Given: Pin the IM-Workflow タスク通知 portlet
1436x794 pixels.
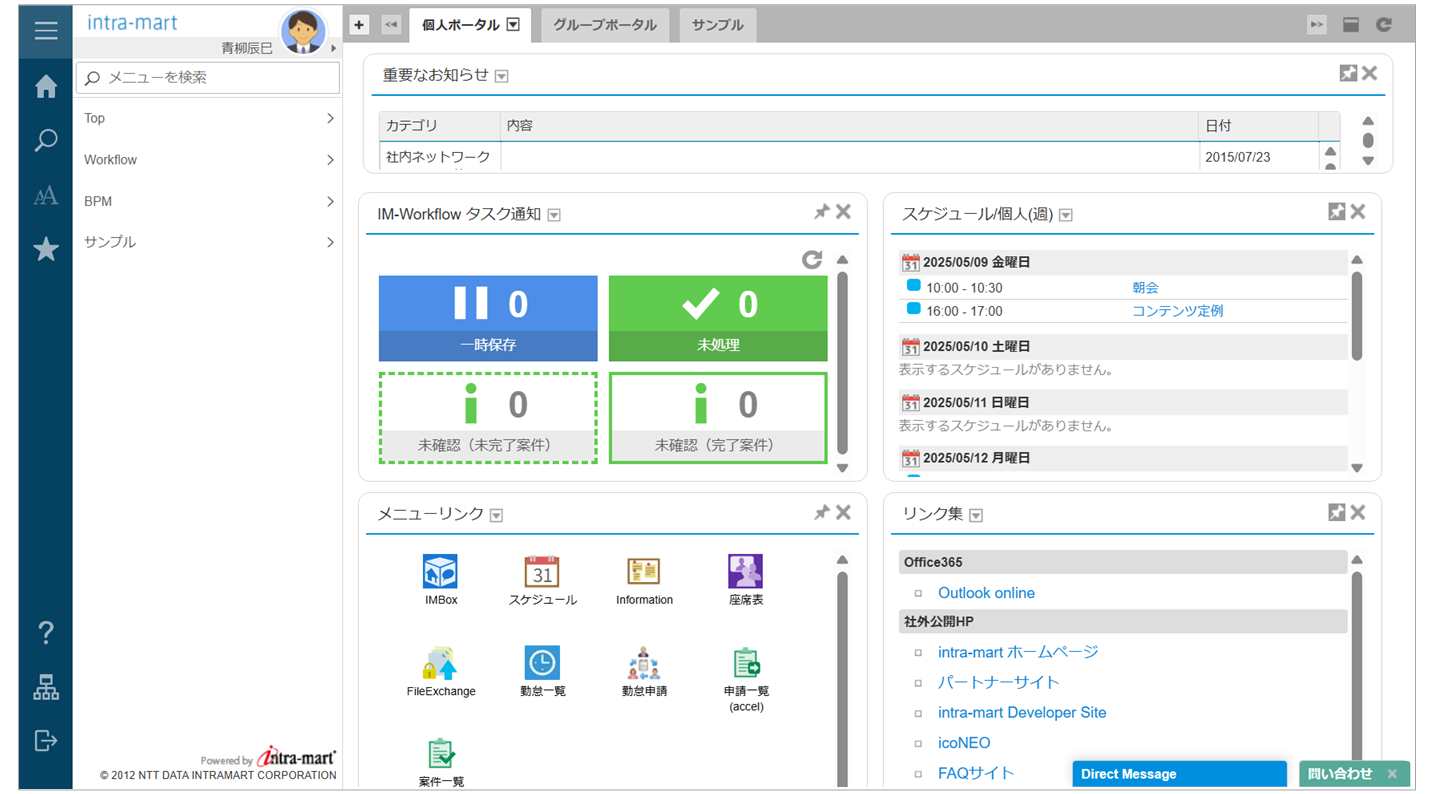Looking at the screenshot, I should [x=821, y=211].
